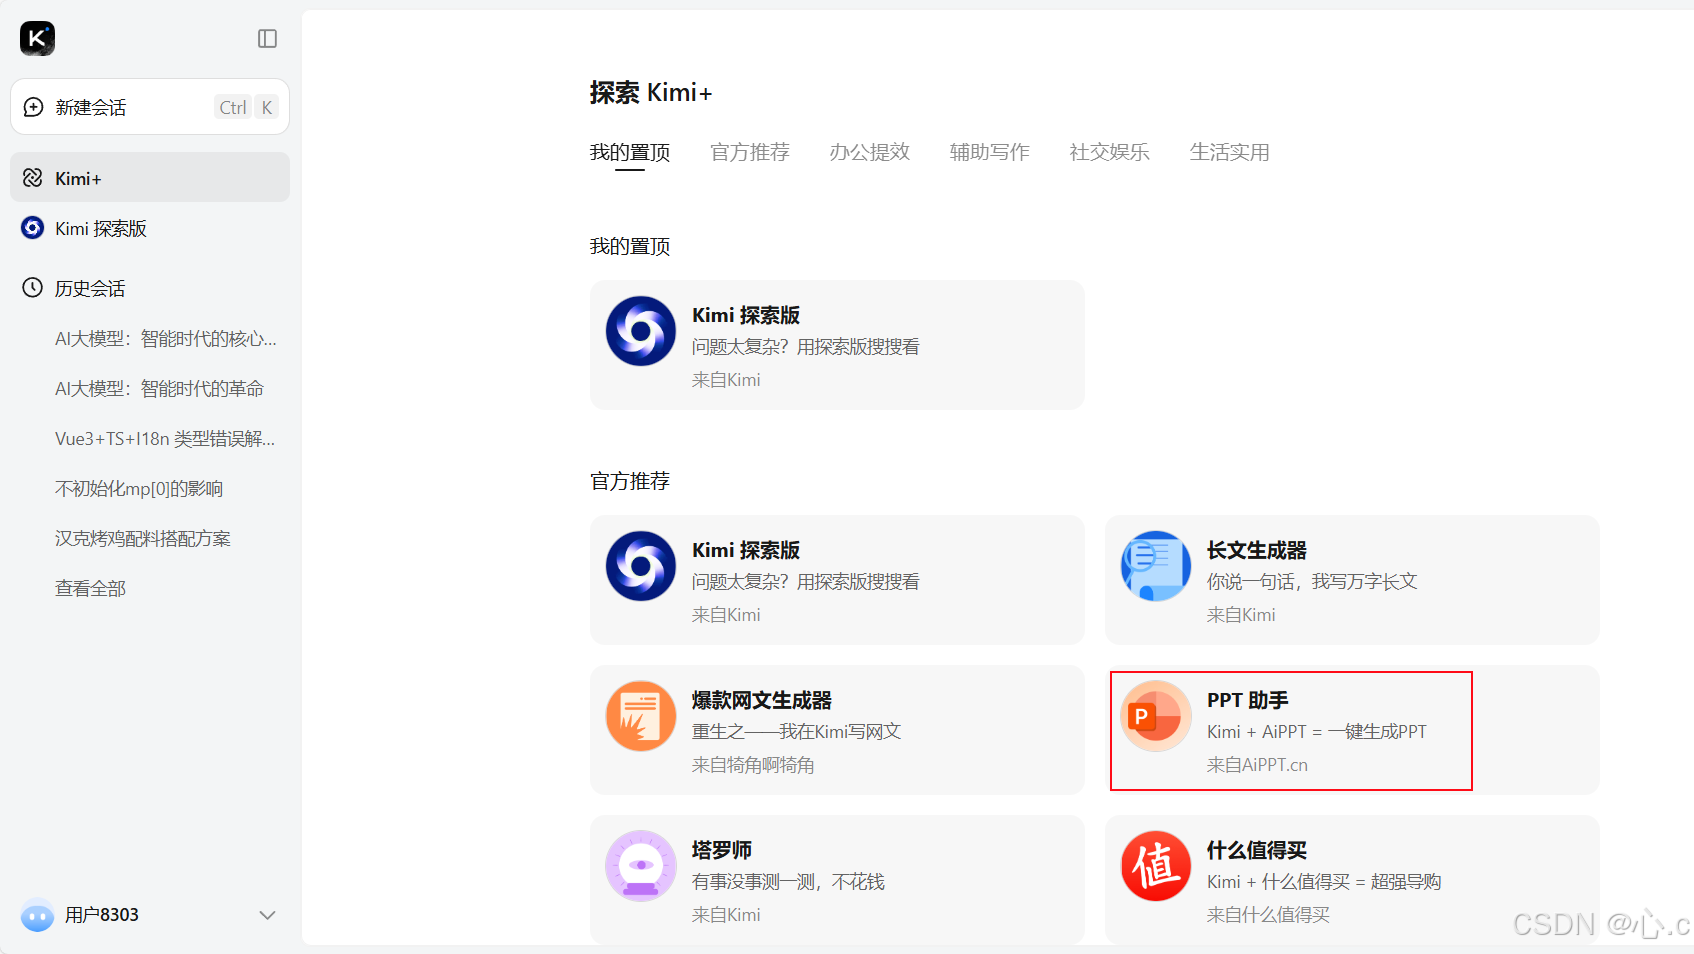Open the 长文生成器 card title
Image resolution: width=1694 pixels, height=954 pixels.
pos(1257,550)
